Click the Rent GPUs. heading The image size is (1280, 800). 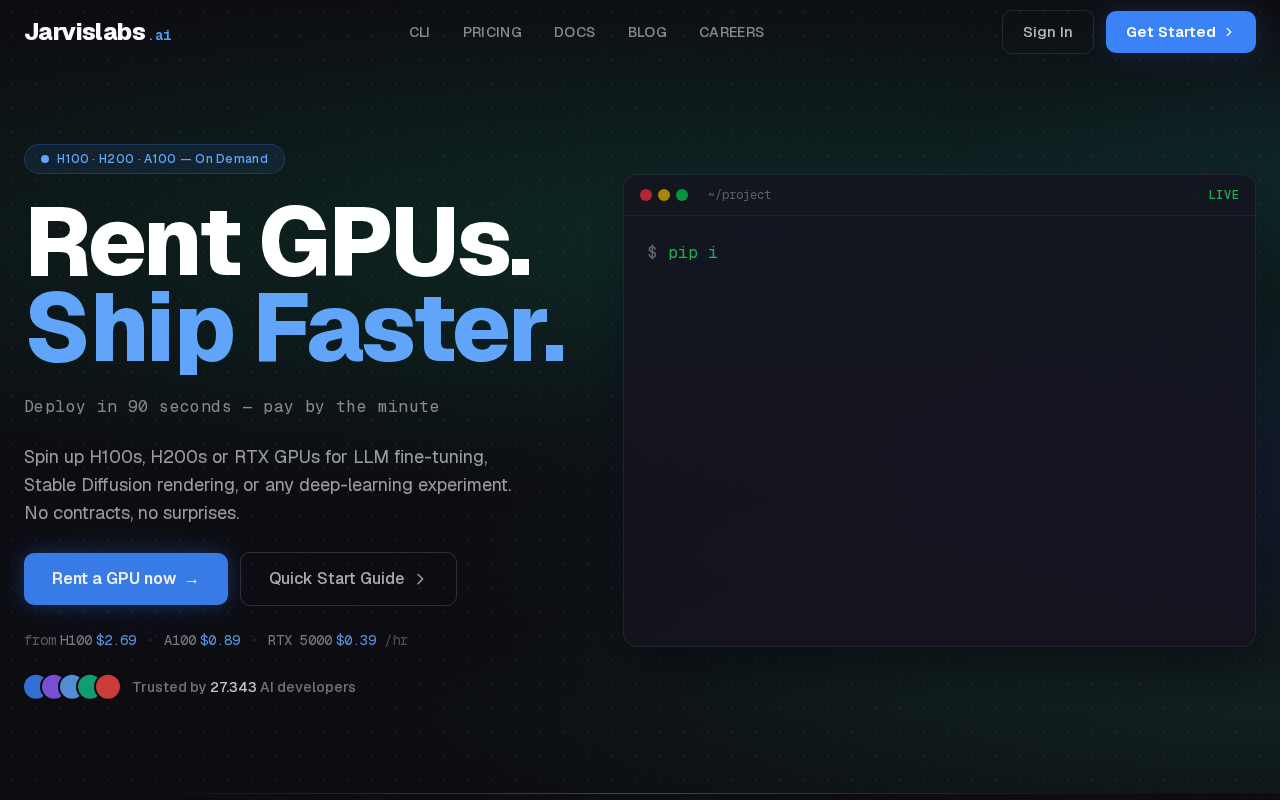pyautogui.click(x=278, y=242)
